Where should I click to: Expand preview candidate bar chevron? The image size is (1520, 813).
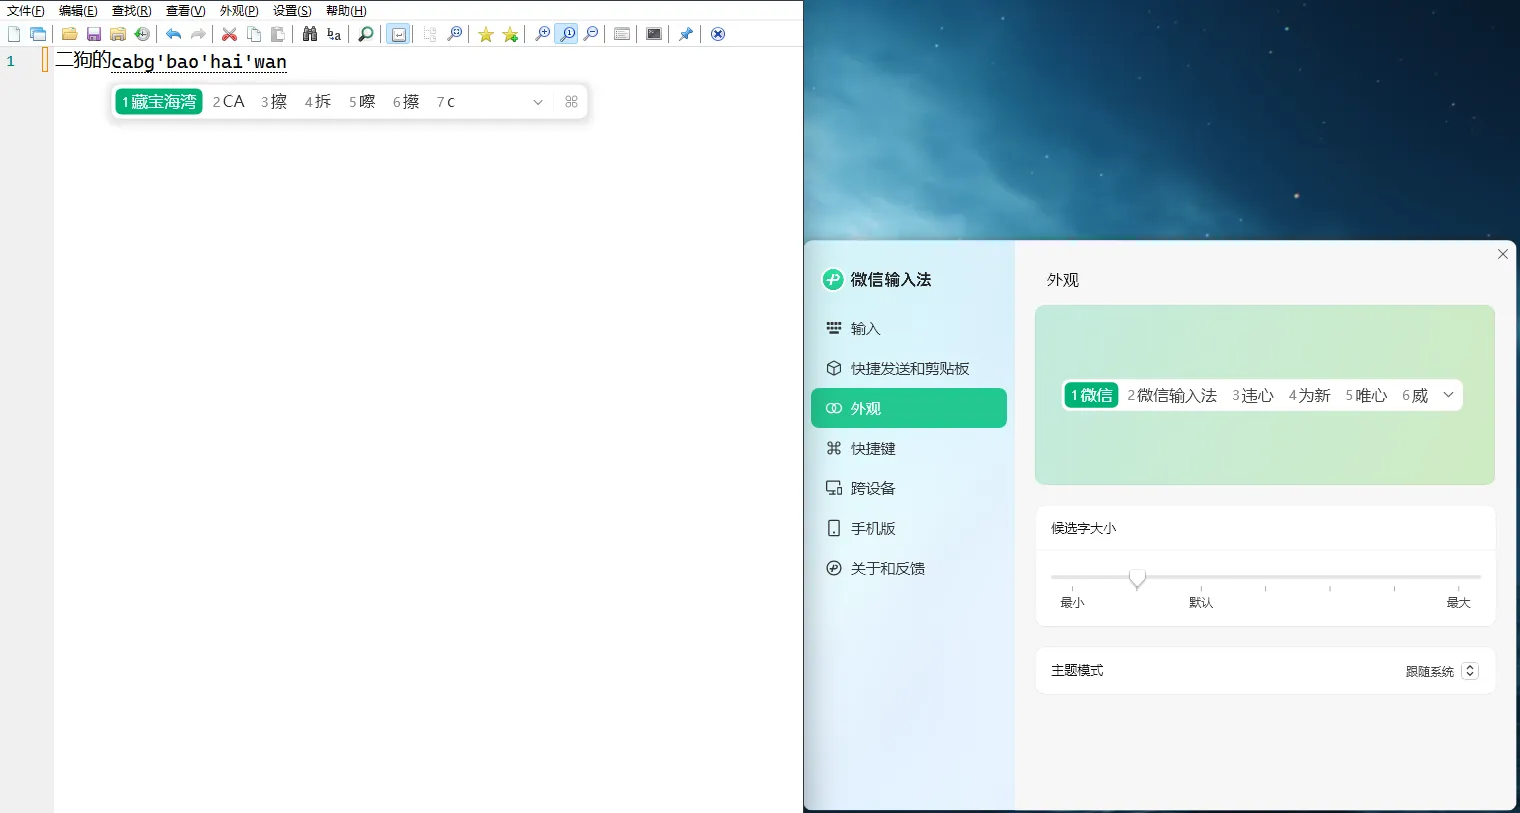(1448, 395)
